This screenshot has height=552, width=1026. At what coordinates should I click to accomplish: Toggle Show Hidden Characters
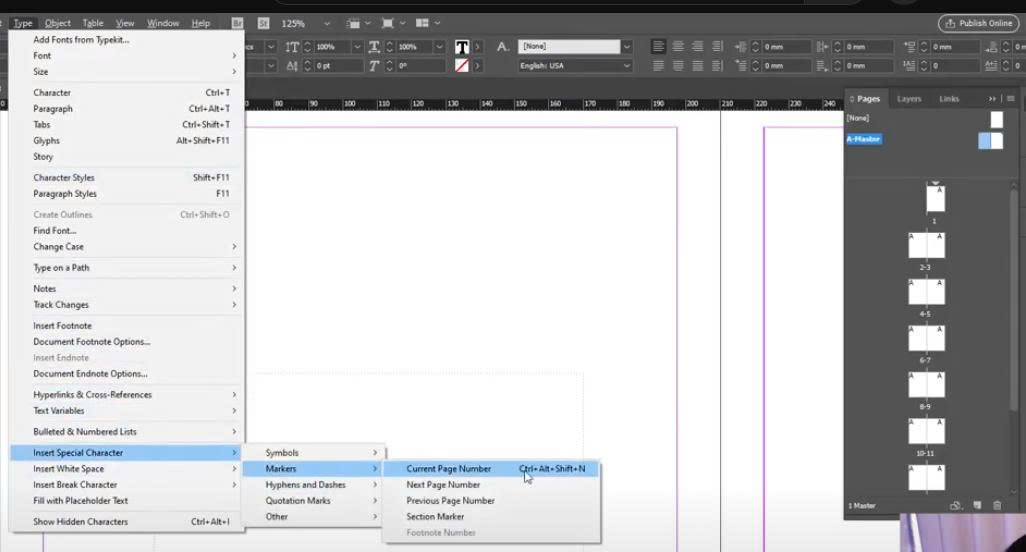pyautogui.click(x=126, y=522)
